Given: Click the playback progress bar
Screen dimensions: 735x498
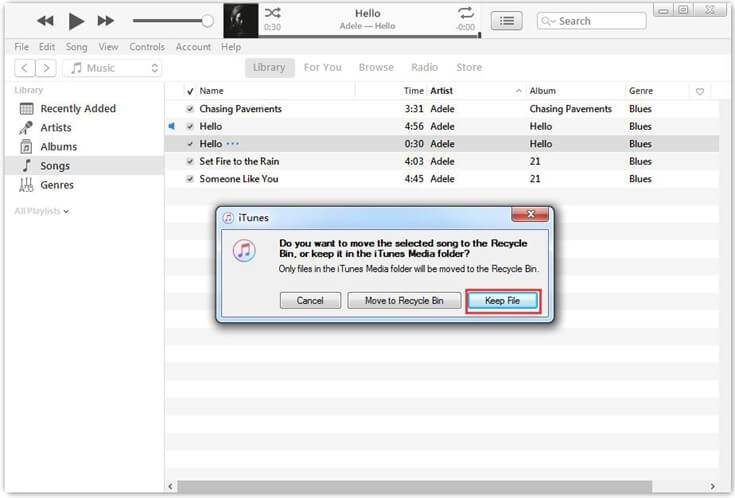Looking at the screenshot, I should (x=369, y=36).
